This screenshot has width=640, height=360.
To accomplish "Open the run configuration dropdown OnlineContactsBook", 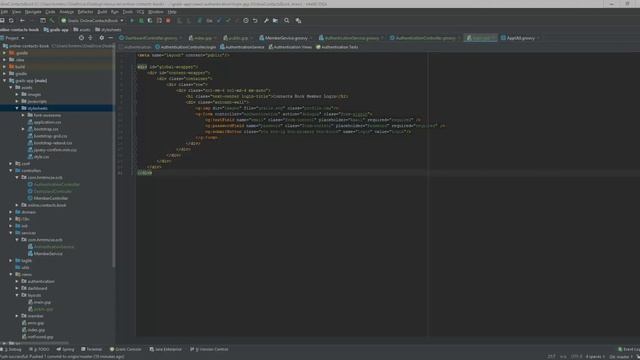I will (x=93, y=20).
